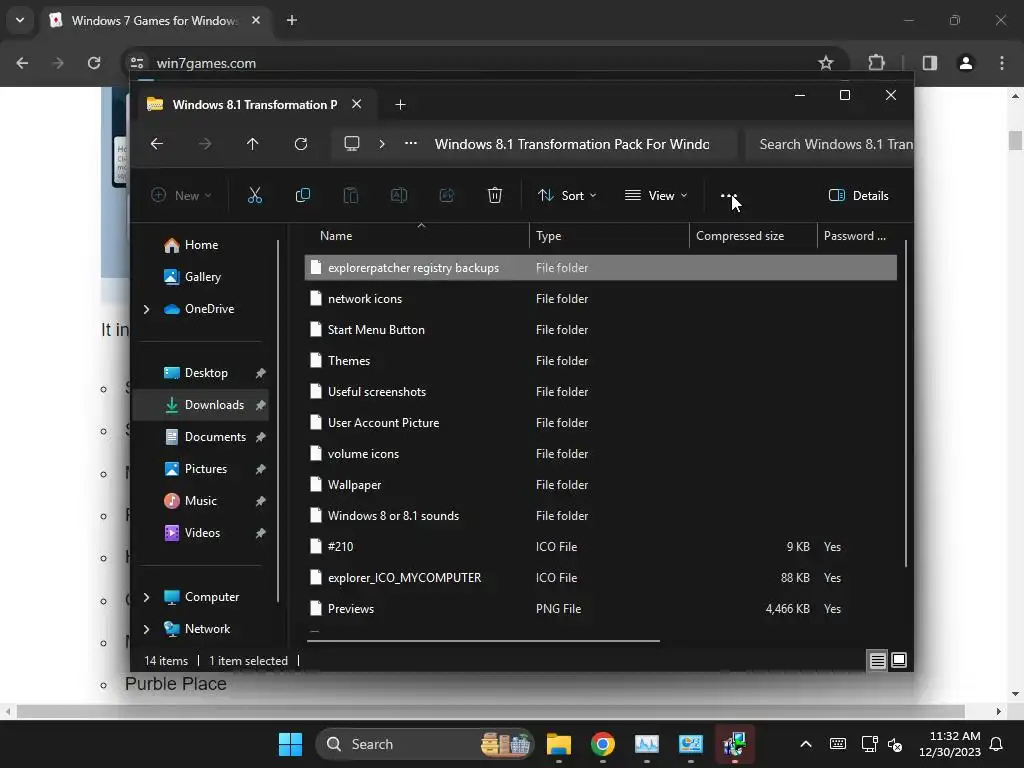Click the Copy icon in Explorer toolbar

point(302,195)
